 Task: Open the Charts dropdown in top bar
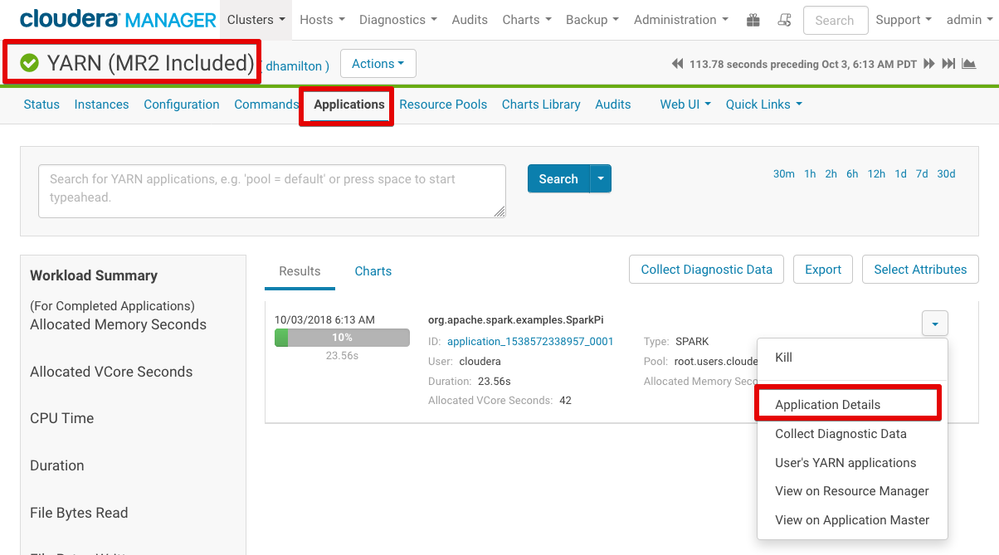[527, 20]
